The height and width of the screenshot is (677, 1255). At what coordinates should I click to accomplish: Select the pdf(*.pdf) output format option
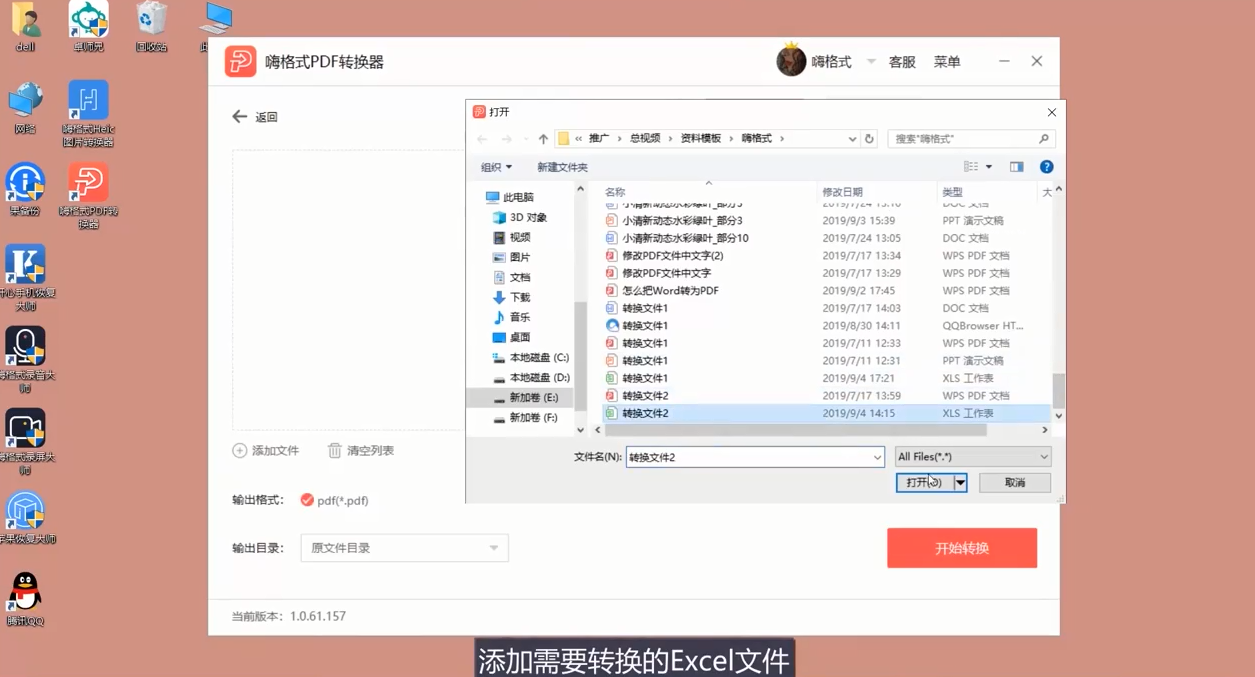click(335, 500)
